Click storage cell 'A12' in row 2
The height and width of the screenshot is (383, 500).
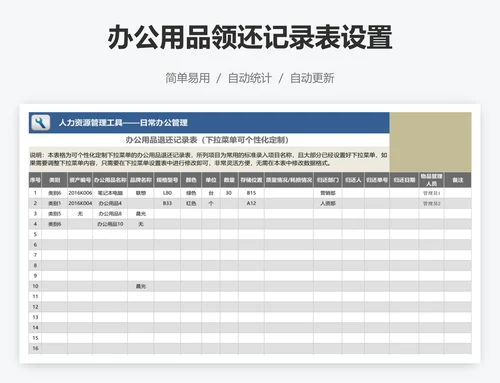pos(251,203)
